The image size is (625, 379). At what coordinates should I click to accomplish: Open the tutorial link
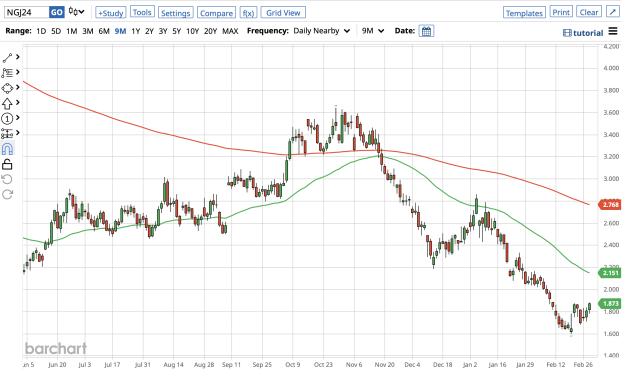[583, 33]
